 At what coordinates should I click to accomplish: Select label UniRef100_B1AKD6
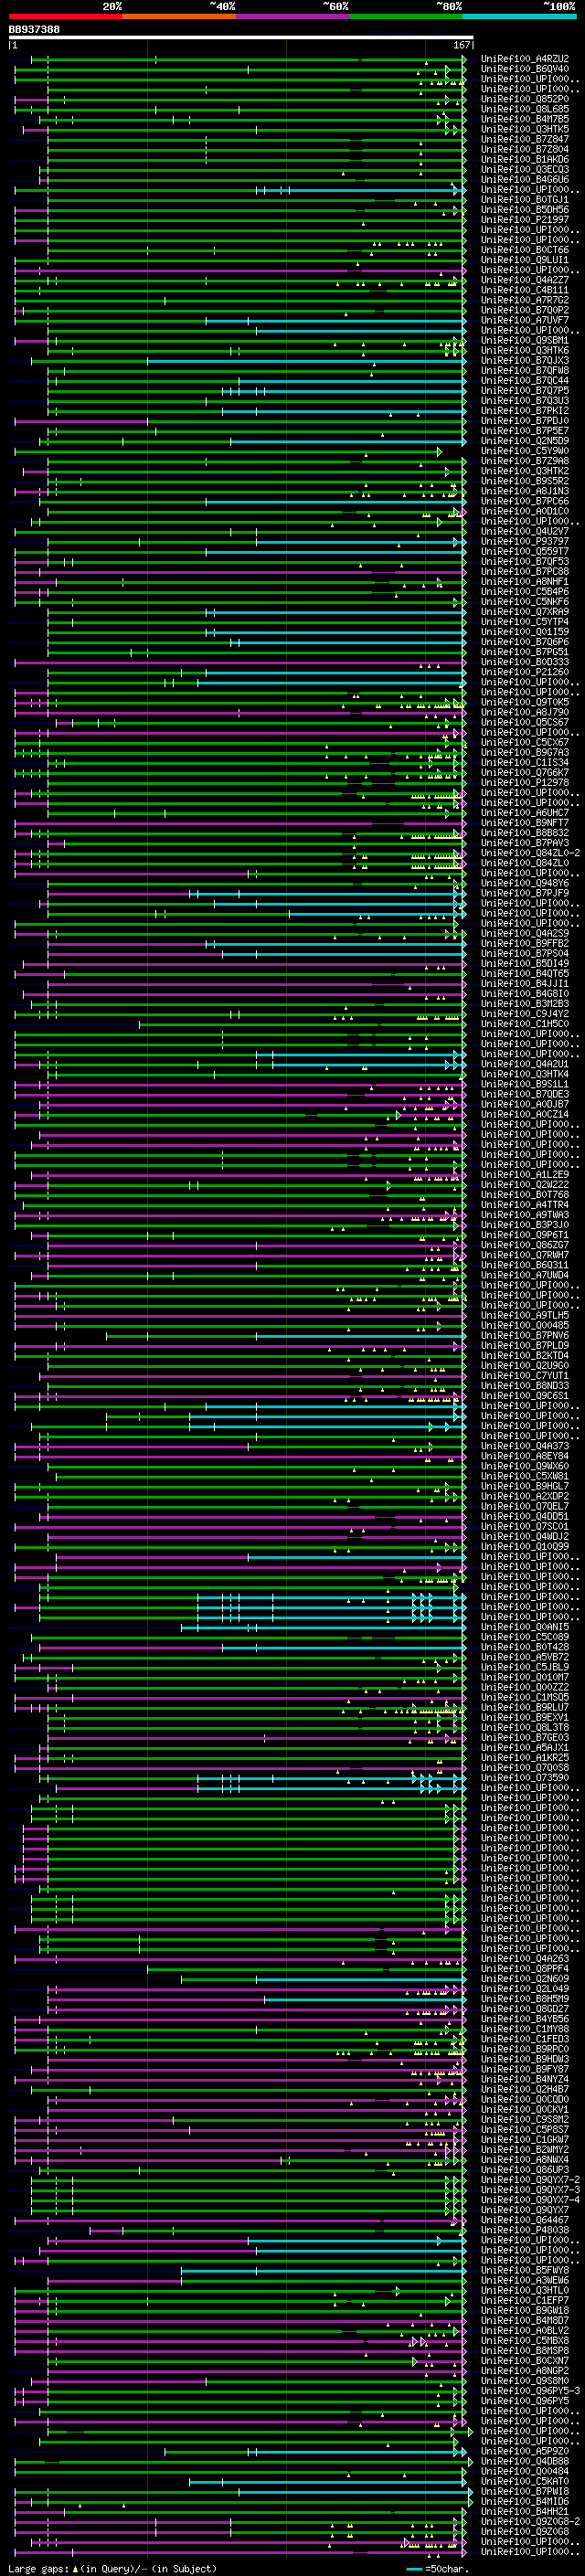(525, 159)
